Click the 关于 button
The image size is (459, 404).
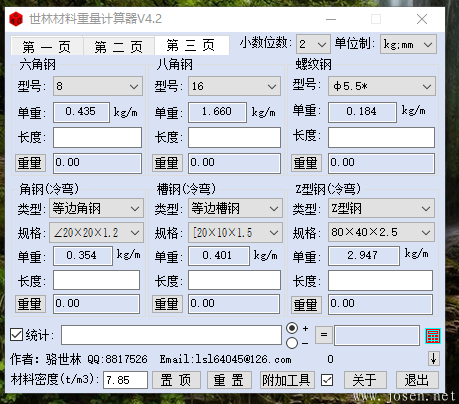click(x=365, y=380)
